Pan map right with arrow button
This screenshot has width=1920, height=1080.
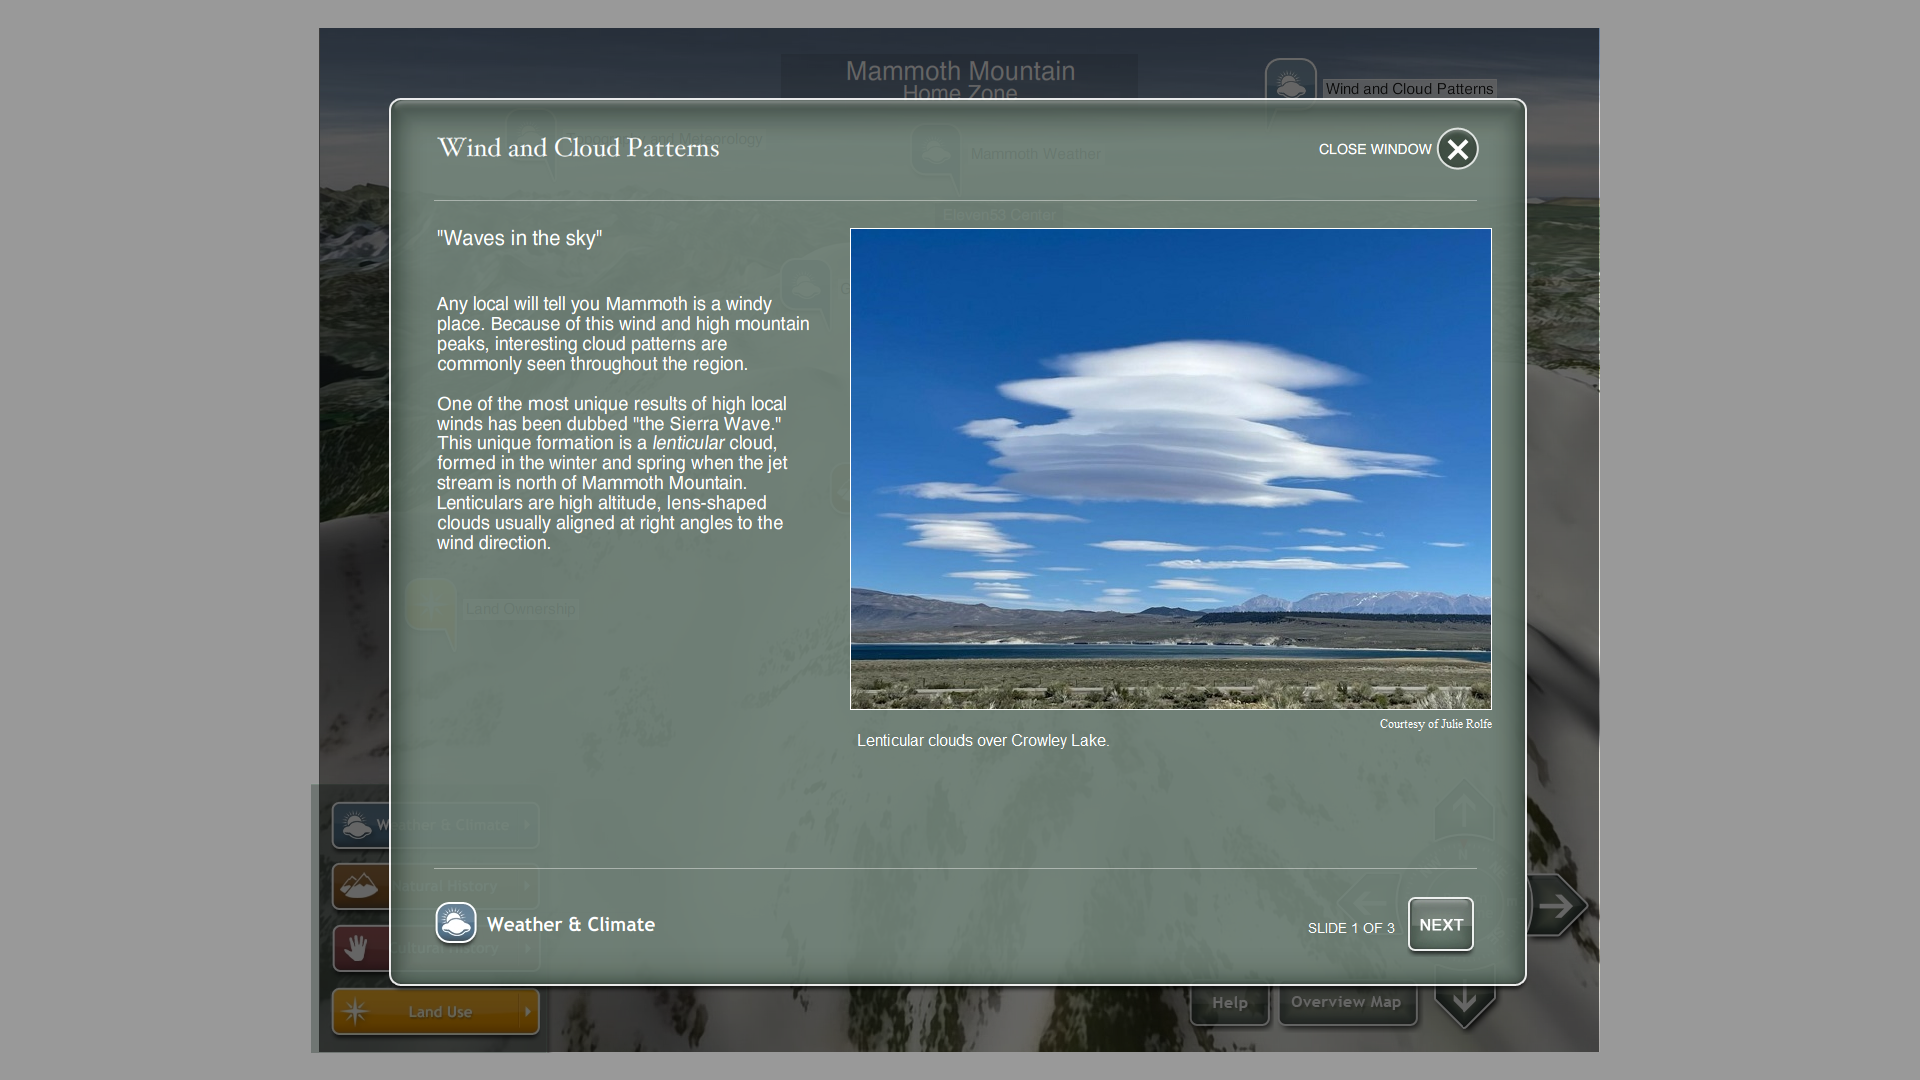click(1556, 906)
